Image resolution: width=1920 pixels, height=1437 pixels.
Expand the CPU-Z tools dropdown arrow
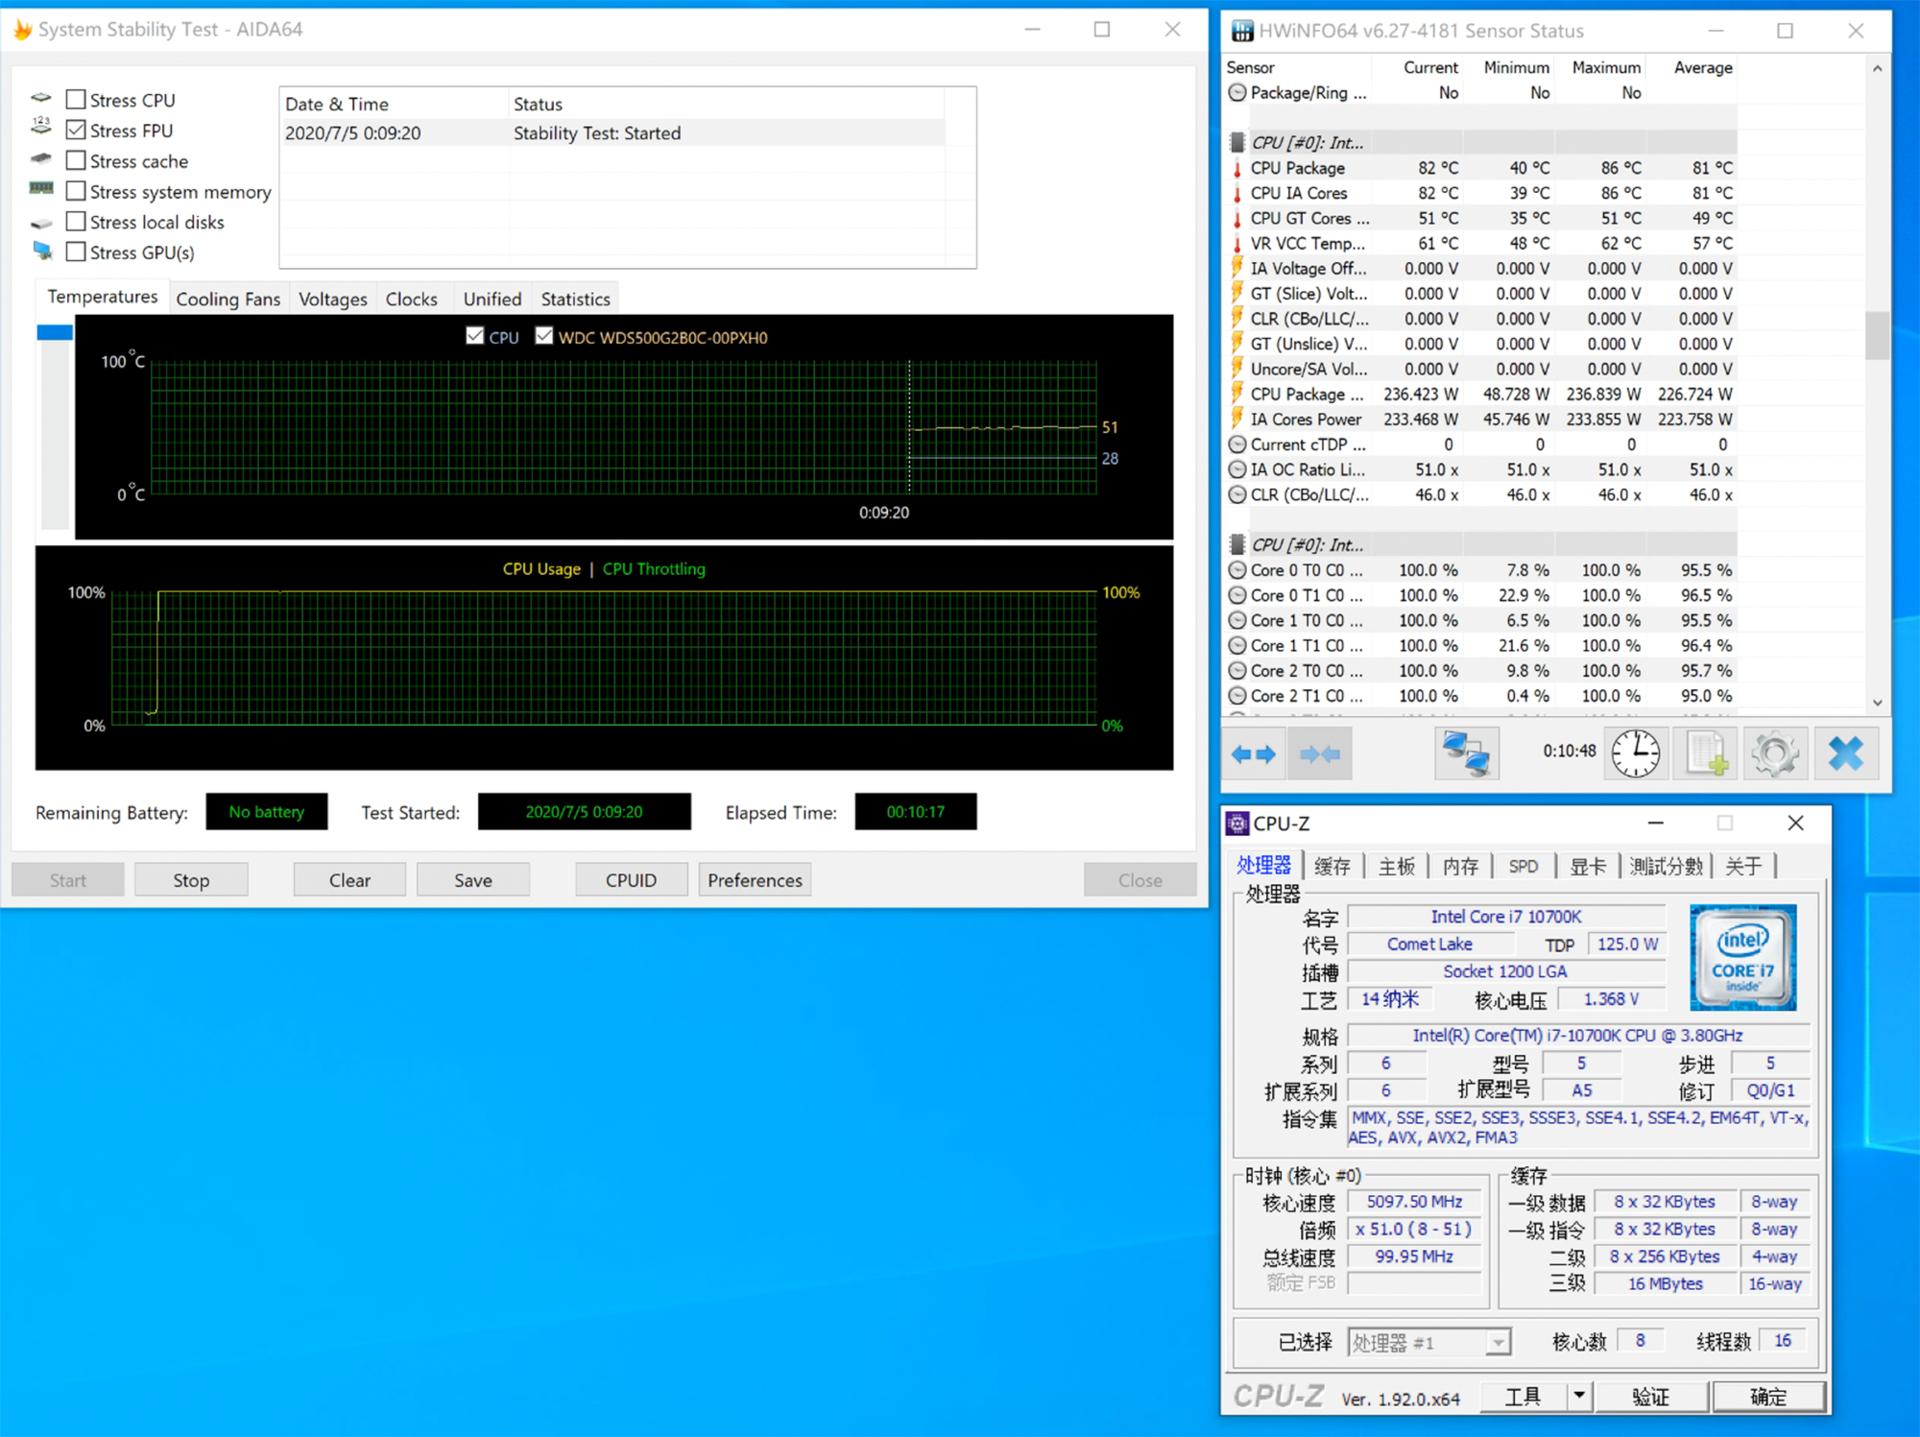click(1578, 1395)
